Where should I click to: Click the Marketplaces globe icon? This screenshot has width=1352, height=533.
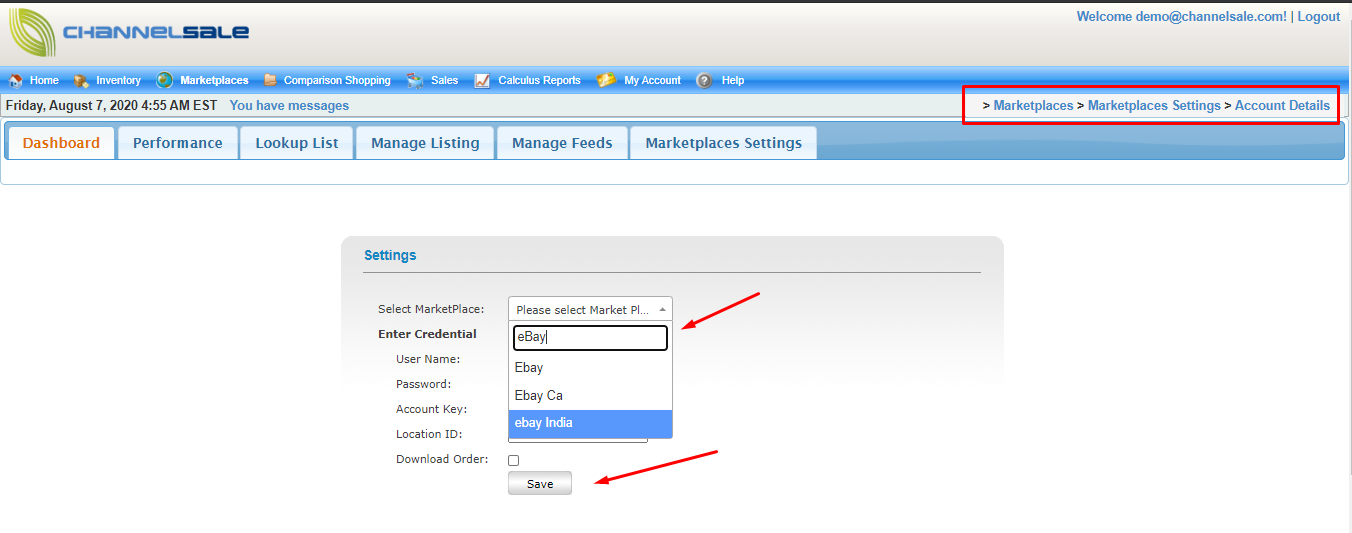(x=165, y=81)
